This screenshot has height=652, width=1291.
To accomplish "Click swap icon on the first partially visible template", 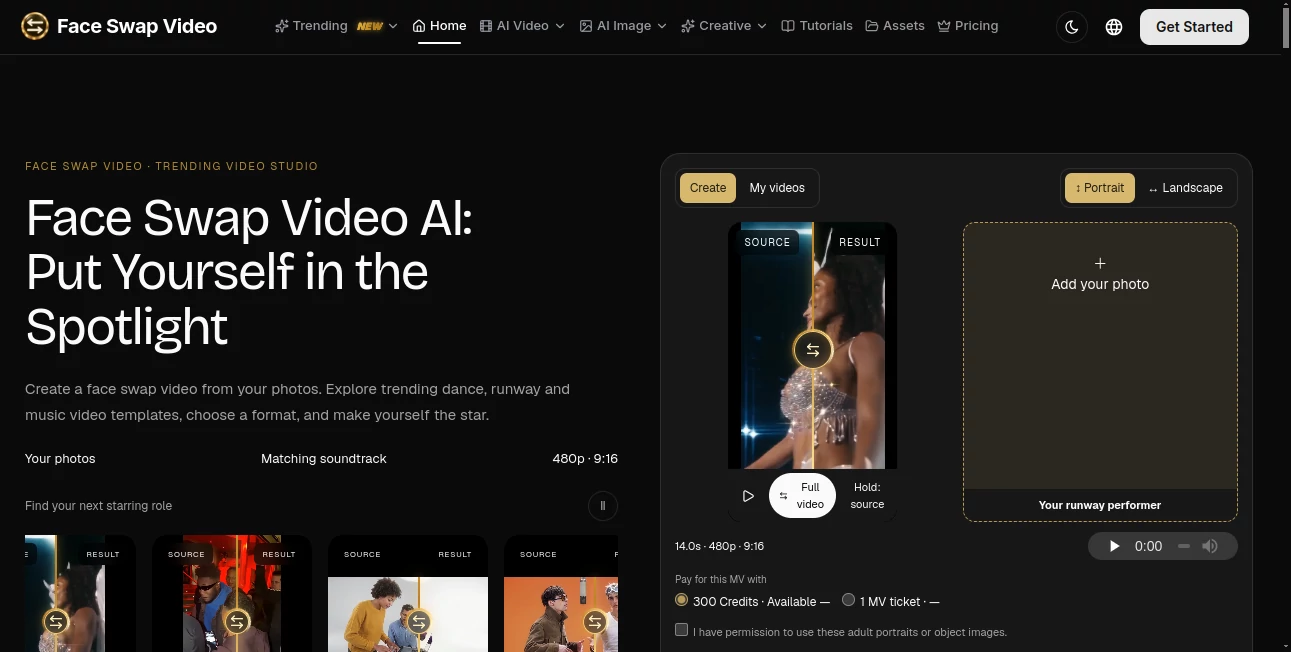I will click(56, 622).
